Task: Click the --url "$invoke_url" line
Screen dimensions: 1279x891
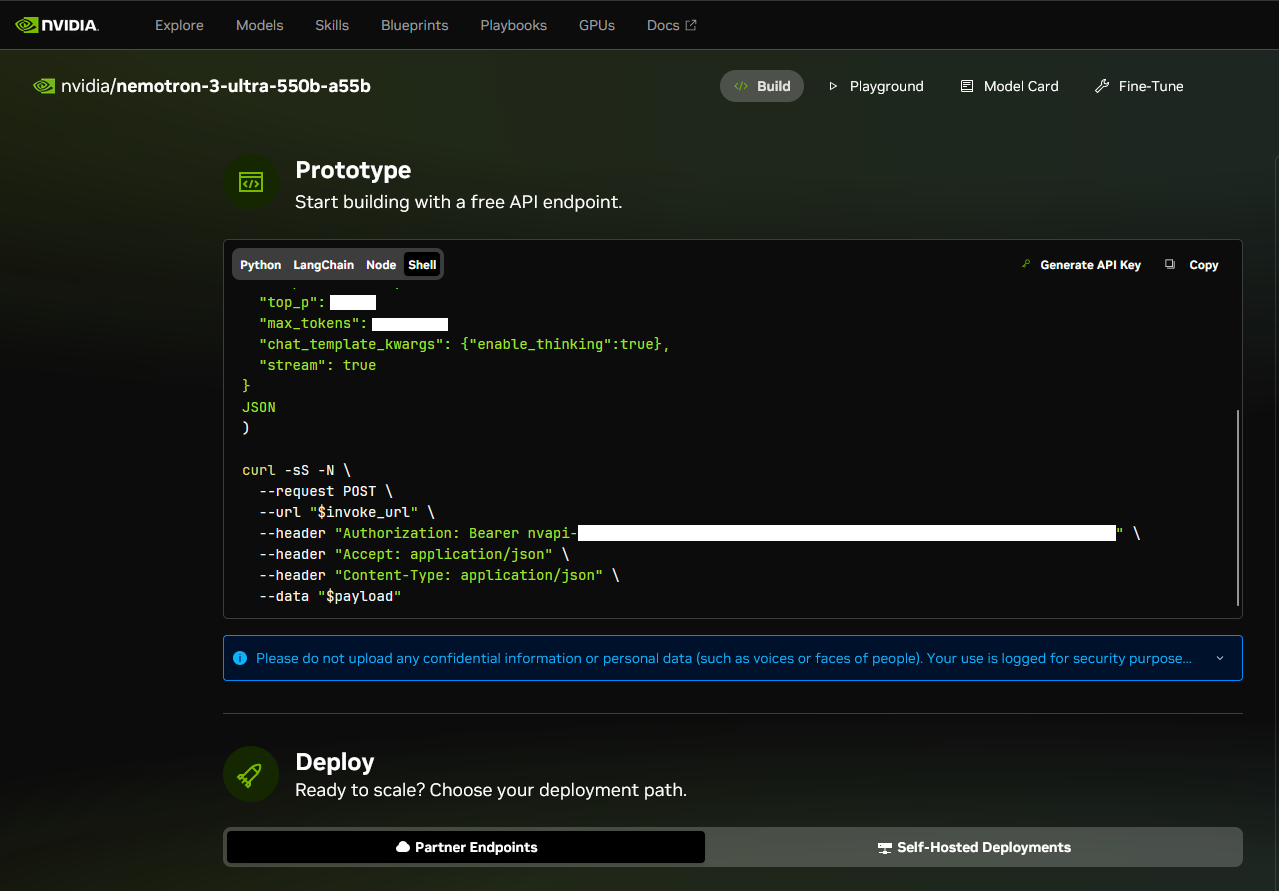Action: pos(347,512)
